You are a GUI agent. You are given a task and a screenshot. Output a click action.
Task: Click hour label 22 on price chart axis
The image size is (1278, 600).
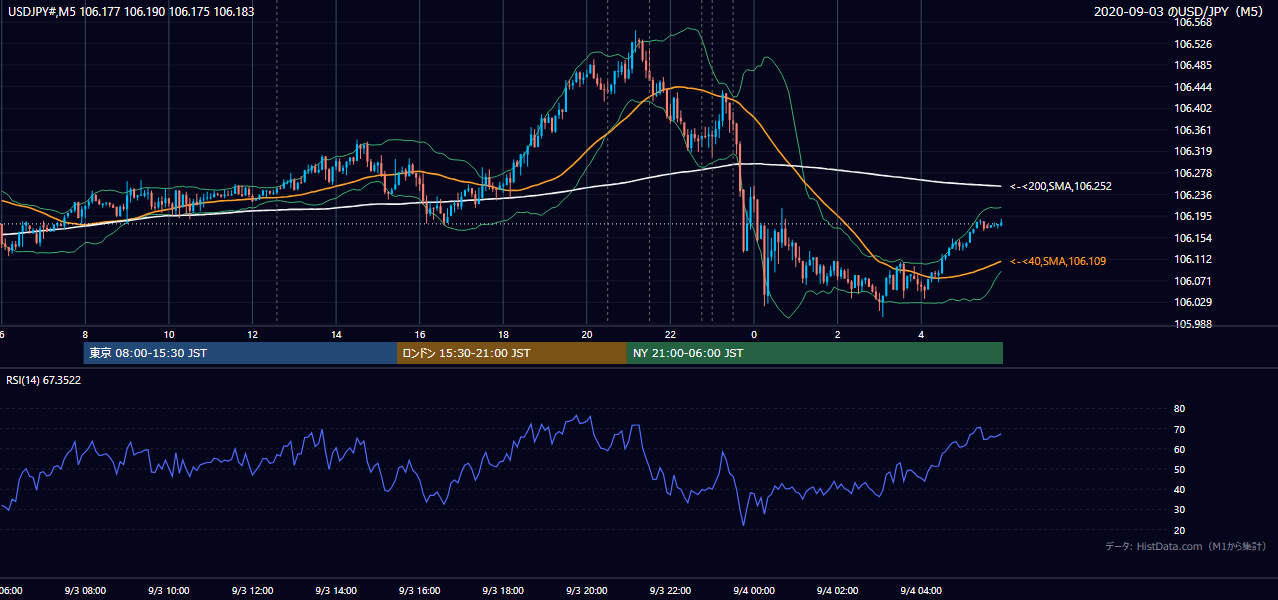click(x=671, y=334)
